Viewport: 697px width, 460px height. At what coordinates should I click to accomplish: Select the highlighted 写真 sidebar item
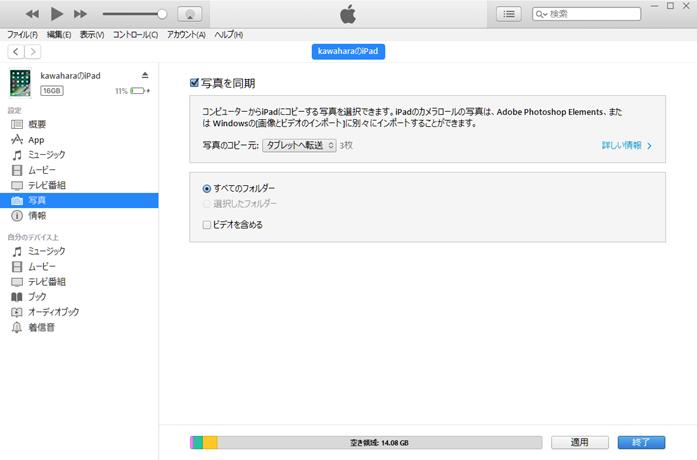tap(79, 200)
